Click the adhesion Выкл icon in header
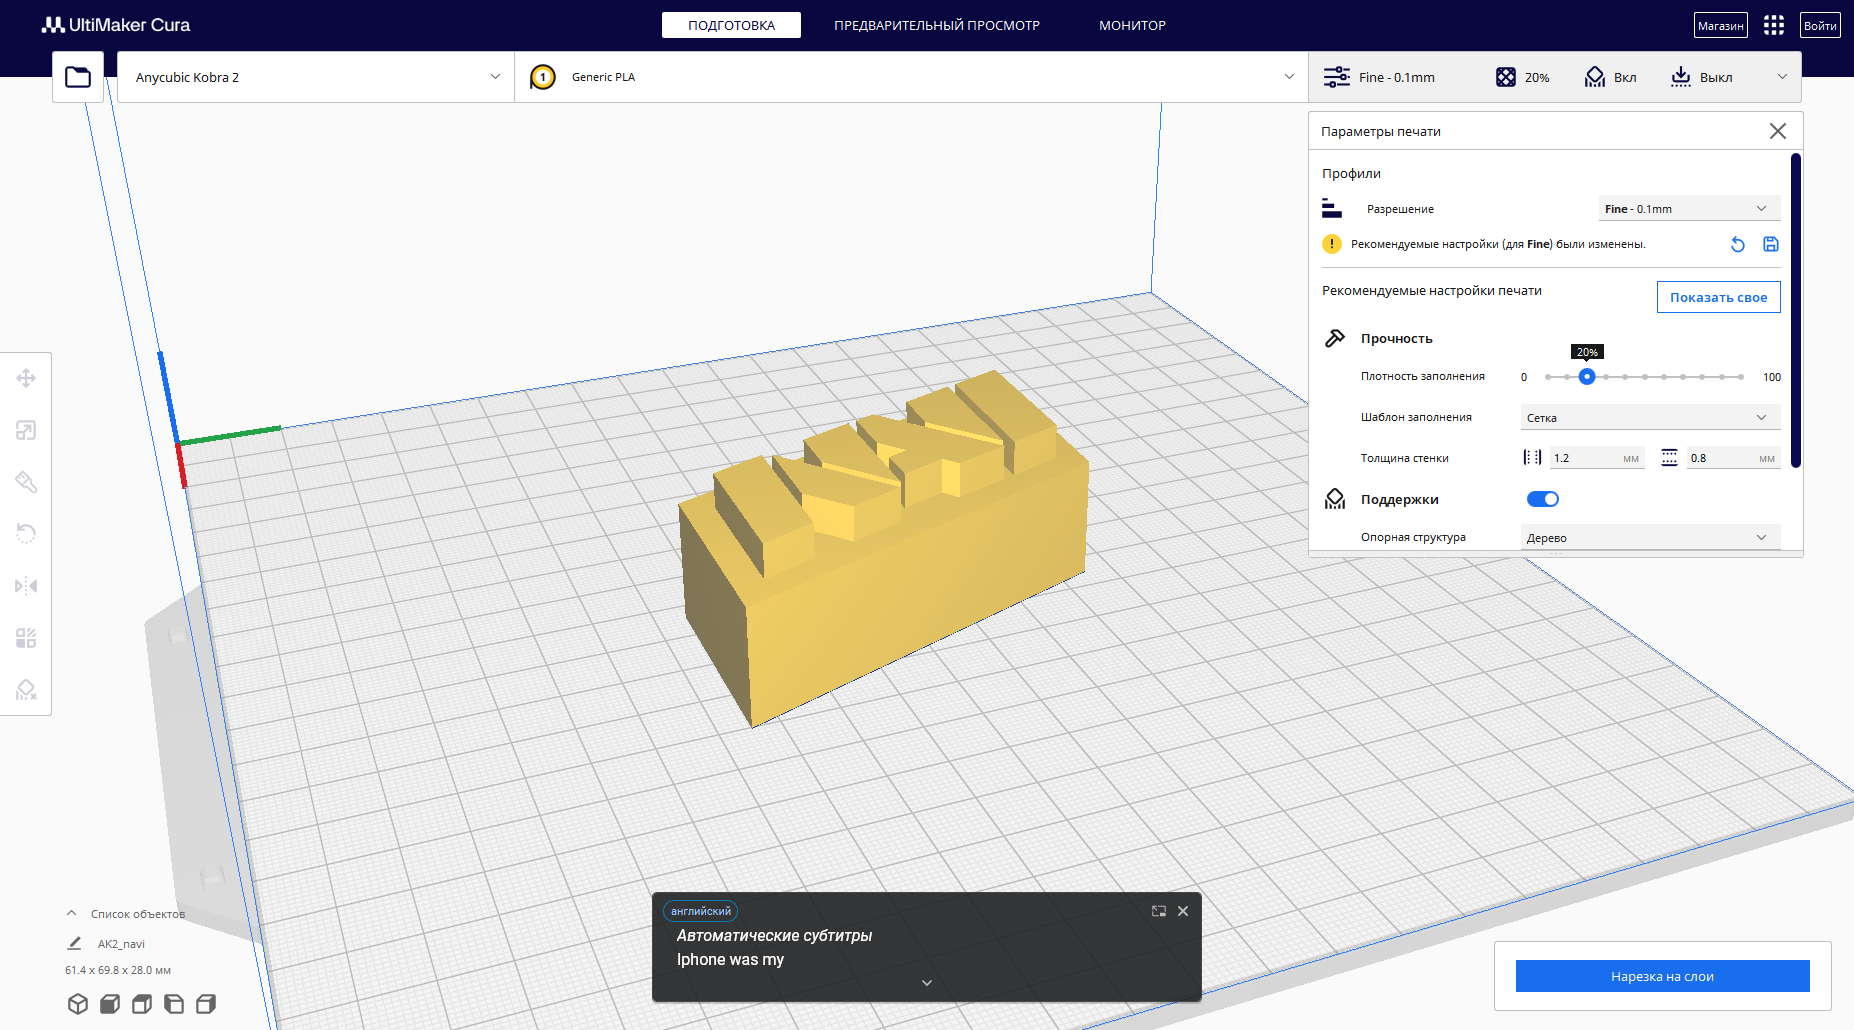 [x=1681, y=77]
